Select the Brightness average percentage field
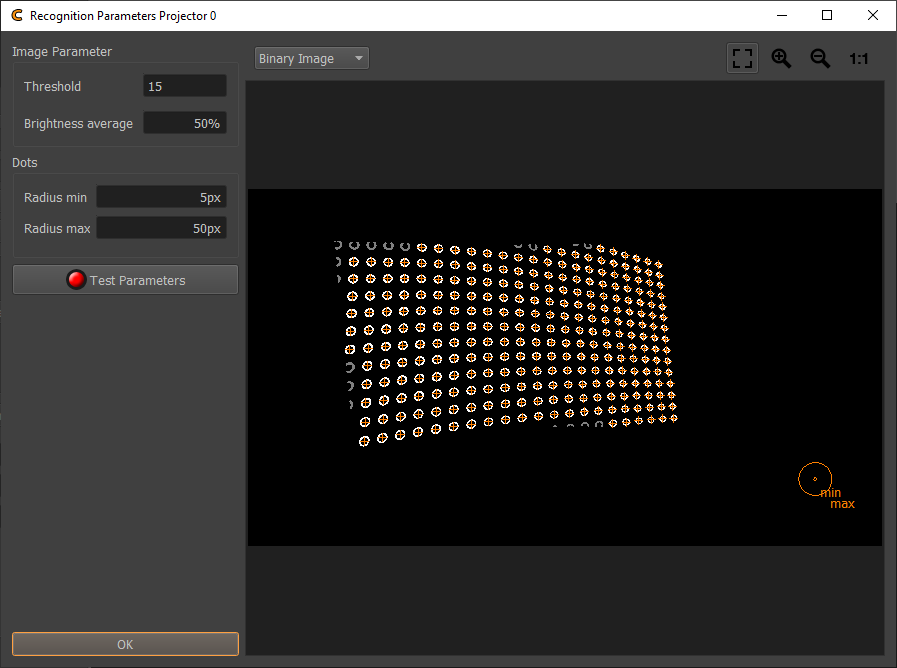897x668 pixels. [x=185, y=124]
